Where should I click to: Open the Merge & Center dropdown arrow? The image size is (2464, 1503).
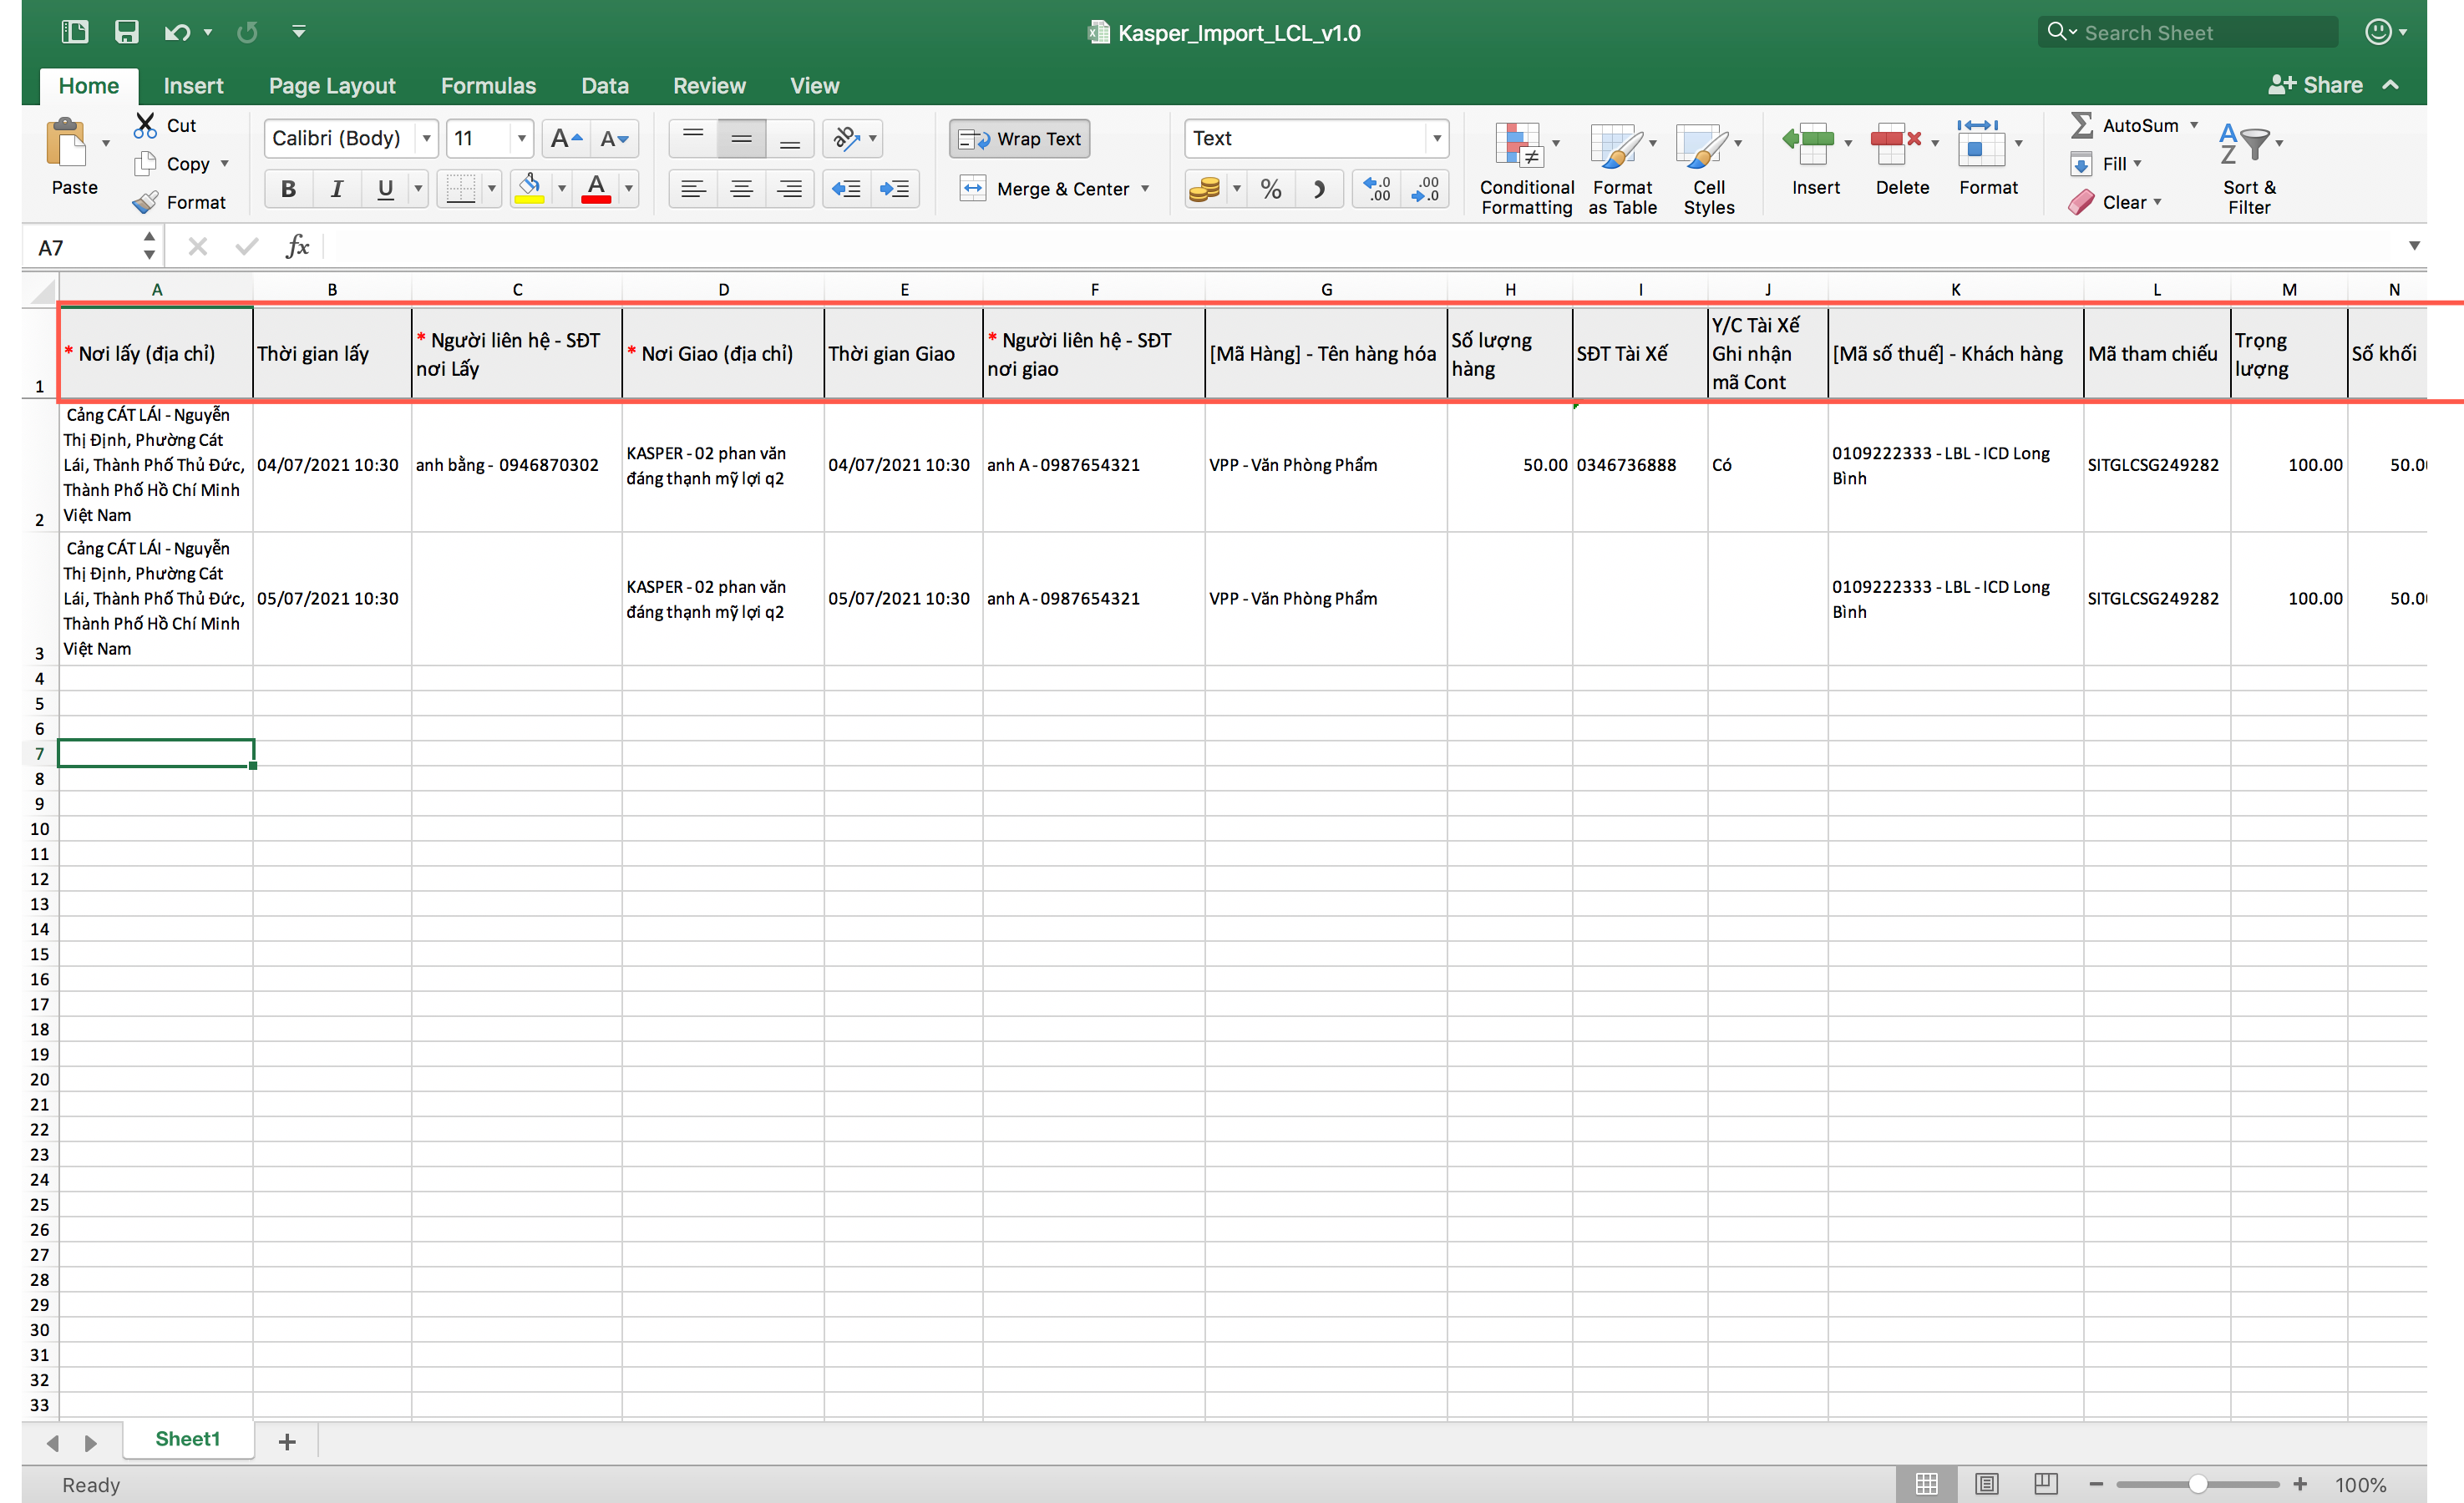[x=1146, y=189]
